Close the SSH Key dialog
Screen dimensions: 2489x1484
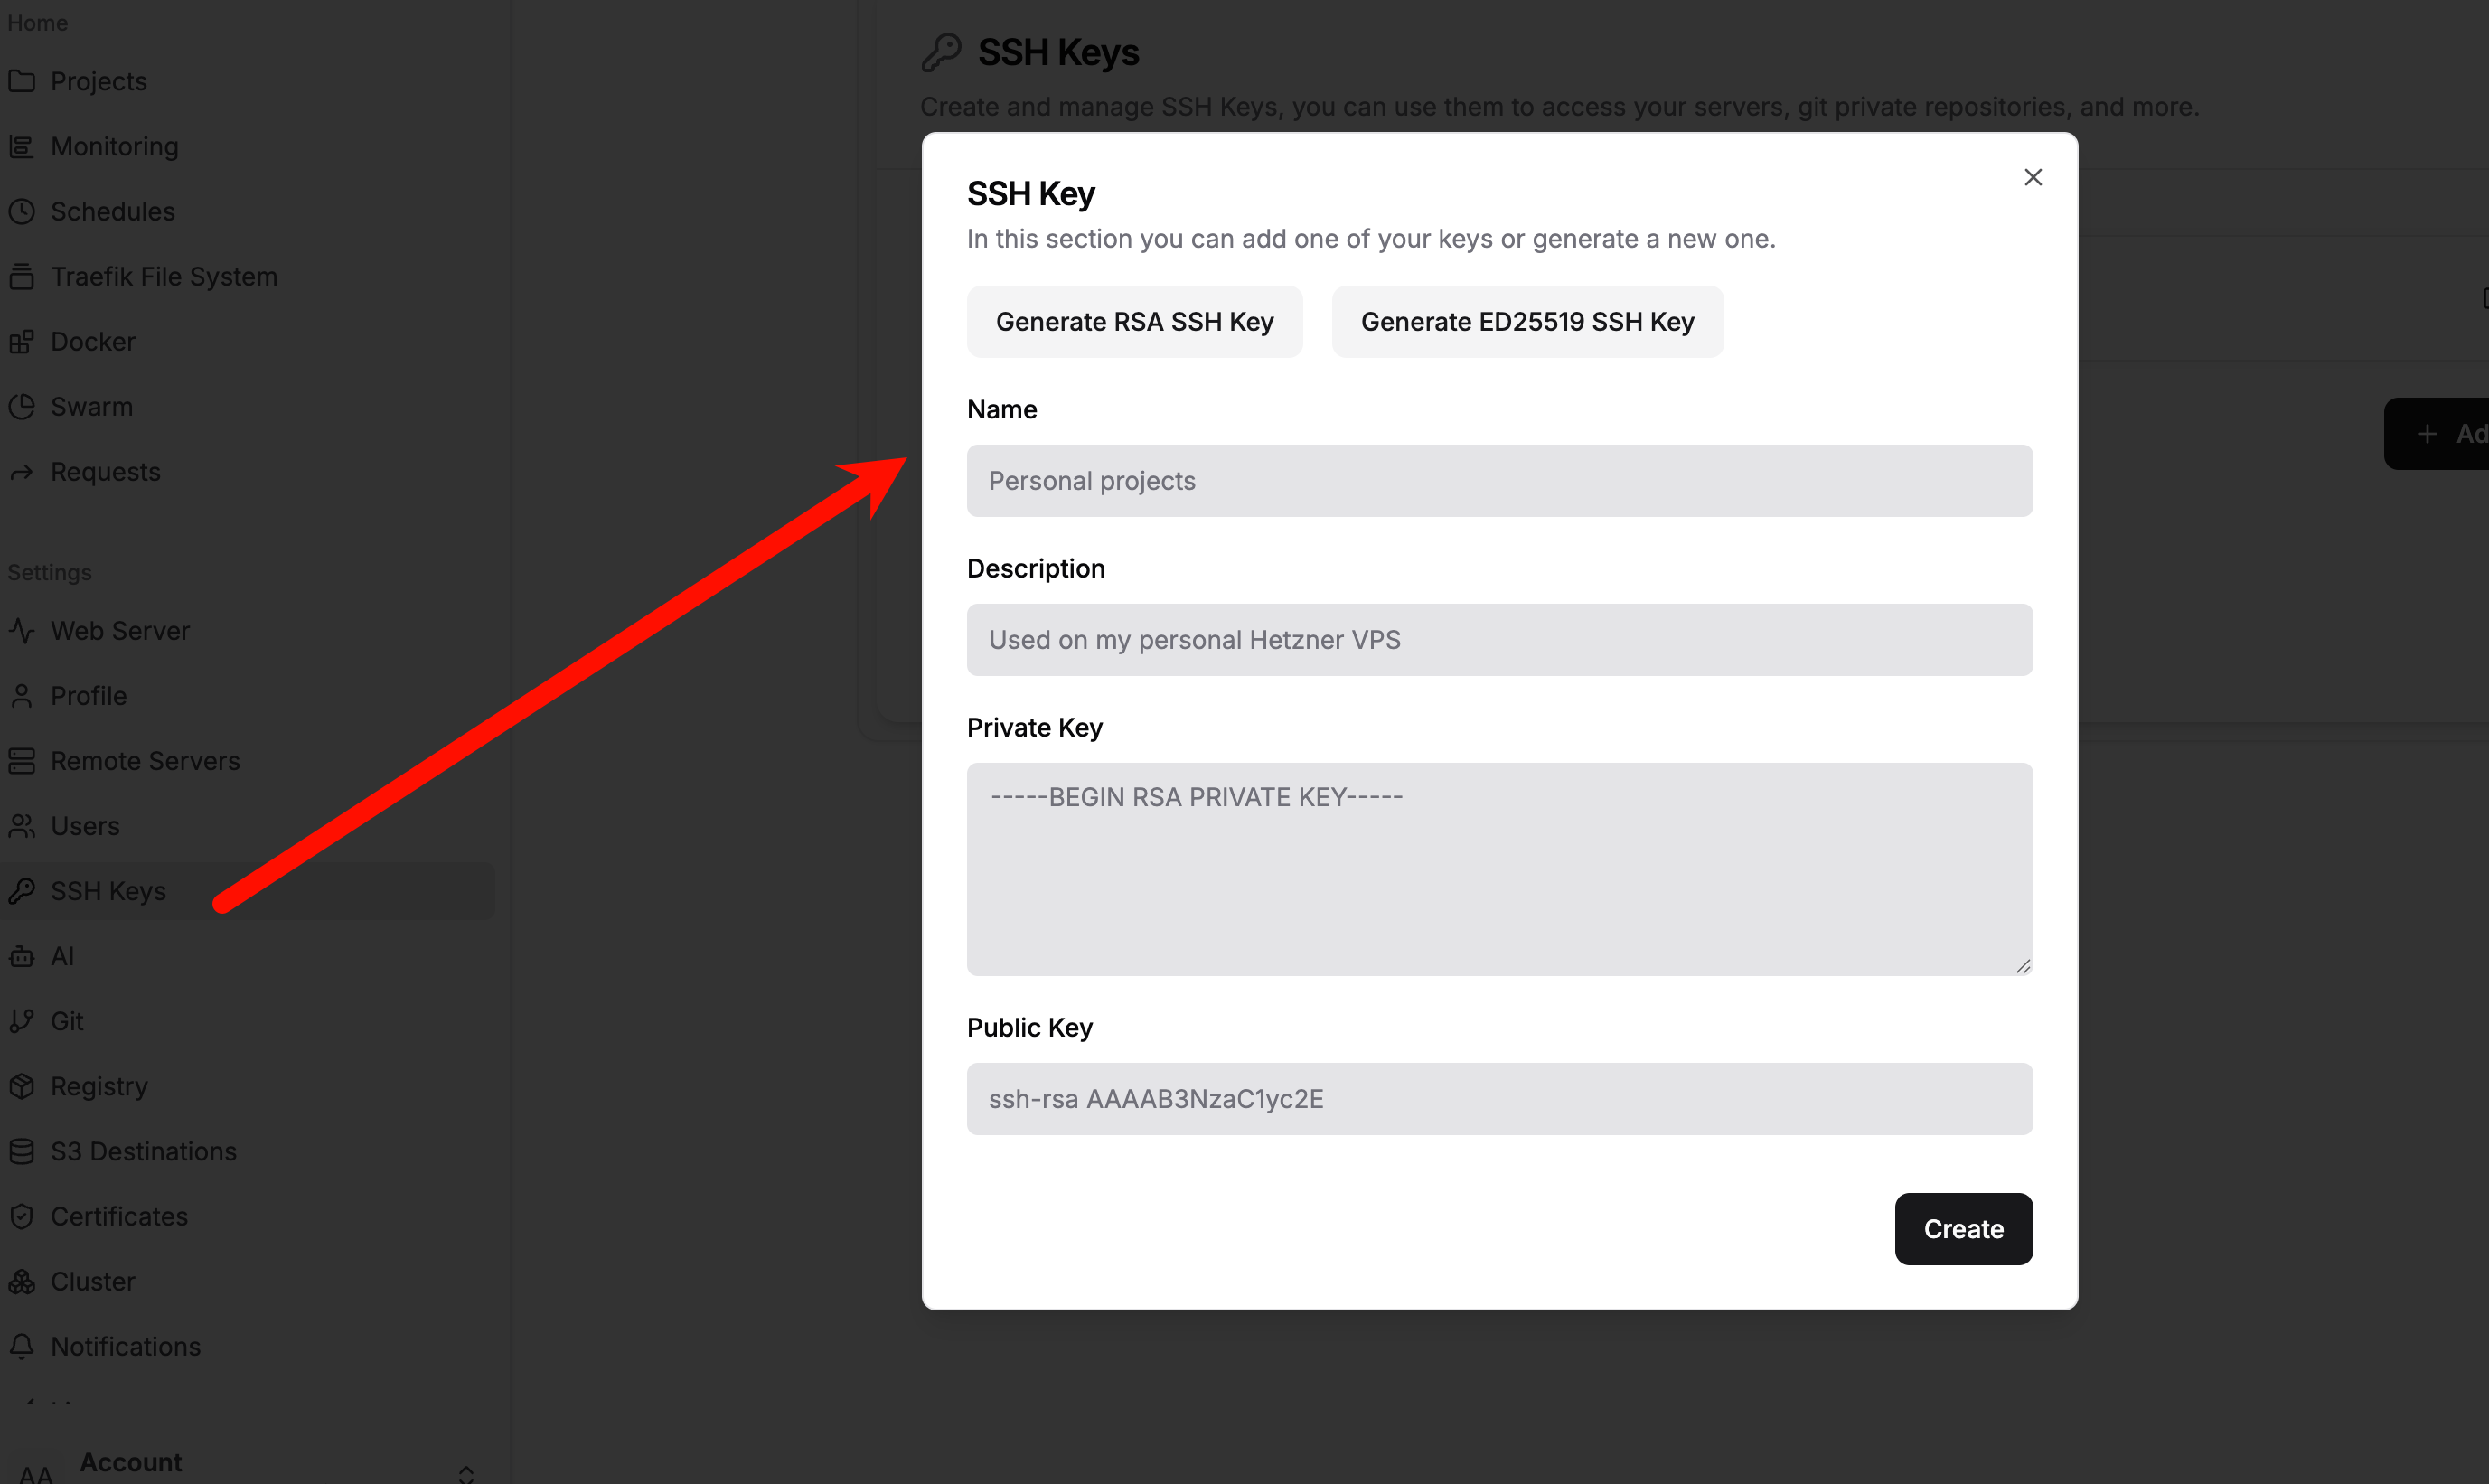[x=2032, y=177]
